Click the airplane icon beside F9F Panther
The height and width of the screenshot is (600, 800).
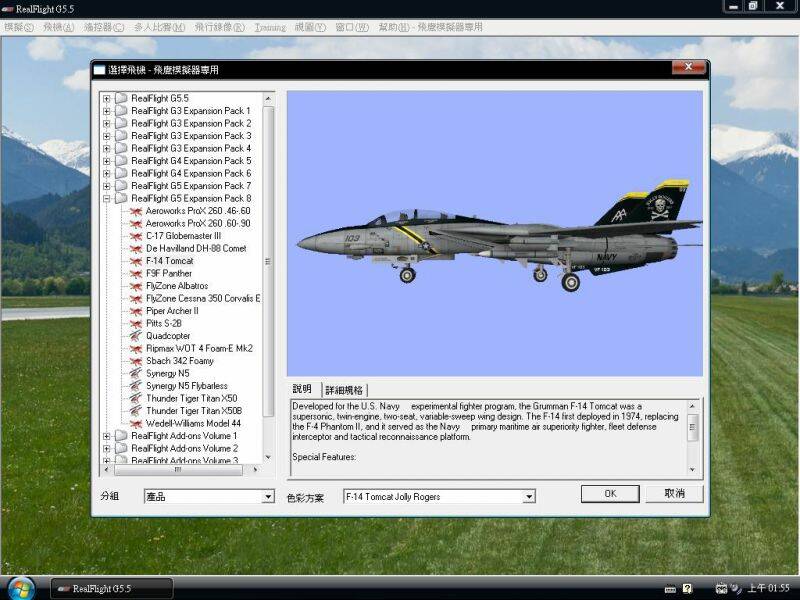click(136, 274)
